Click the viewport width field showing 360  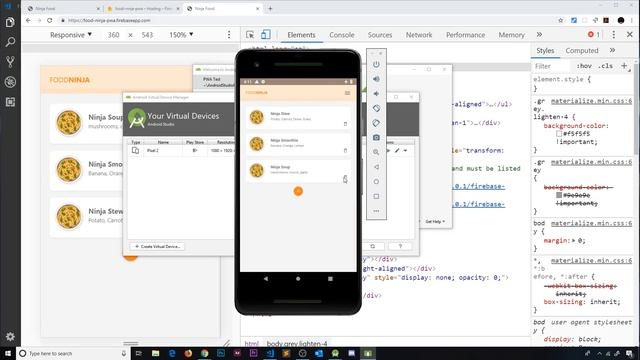point(113,35)
